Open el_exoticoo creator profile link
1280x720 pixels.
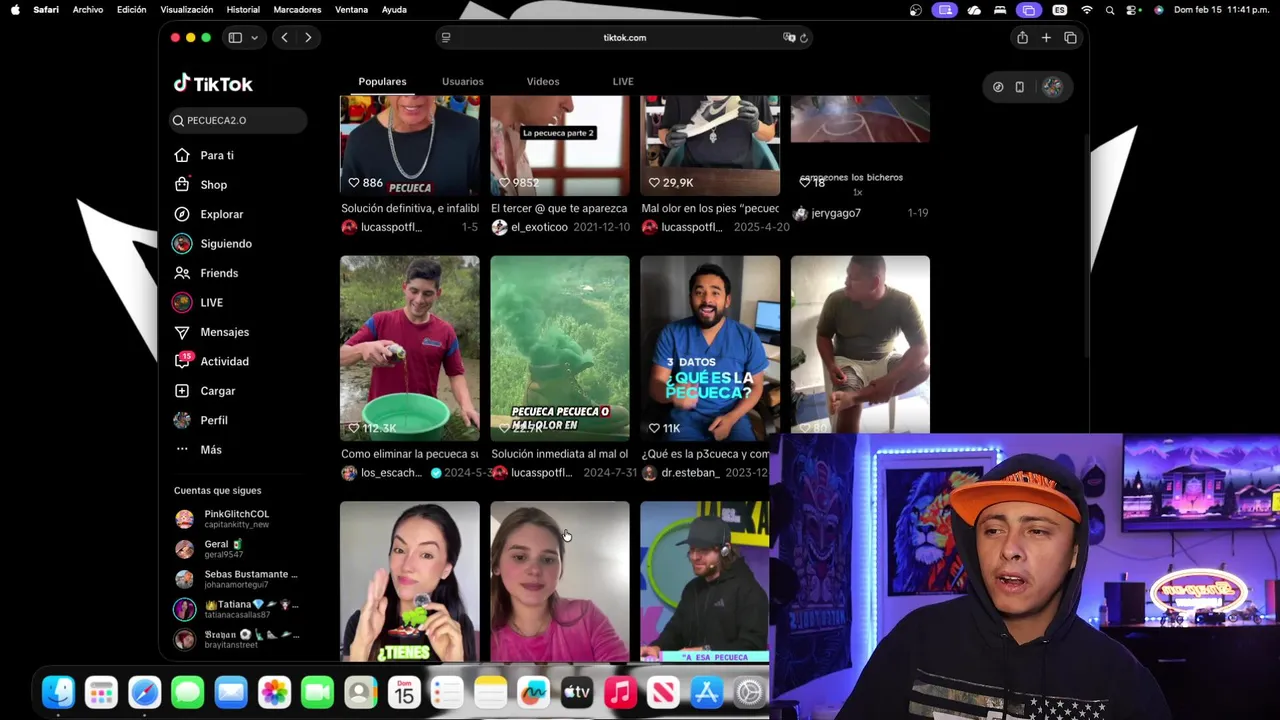[x=539, y=227]
